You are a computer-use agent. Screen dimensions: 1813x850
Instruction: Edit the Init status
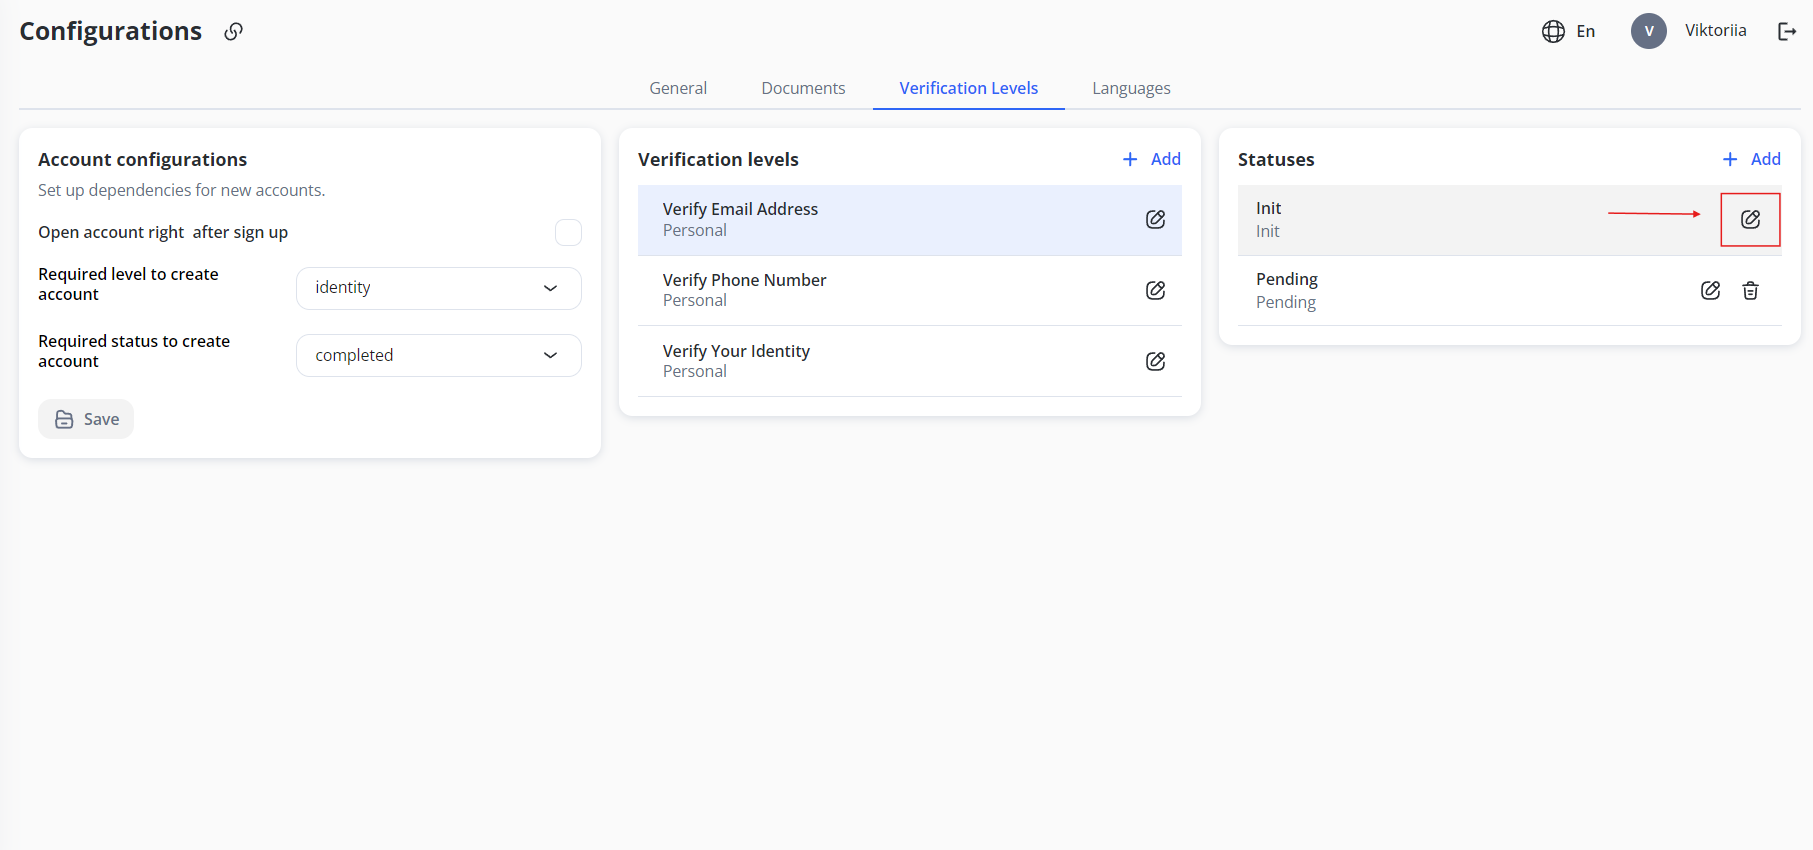pyautogui.click(x=1750, y=220)
